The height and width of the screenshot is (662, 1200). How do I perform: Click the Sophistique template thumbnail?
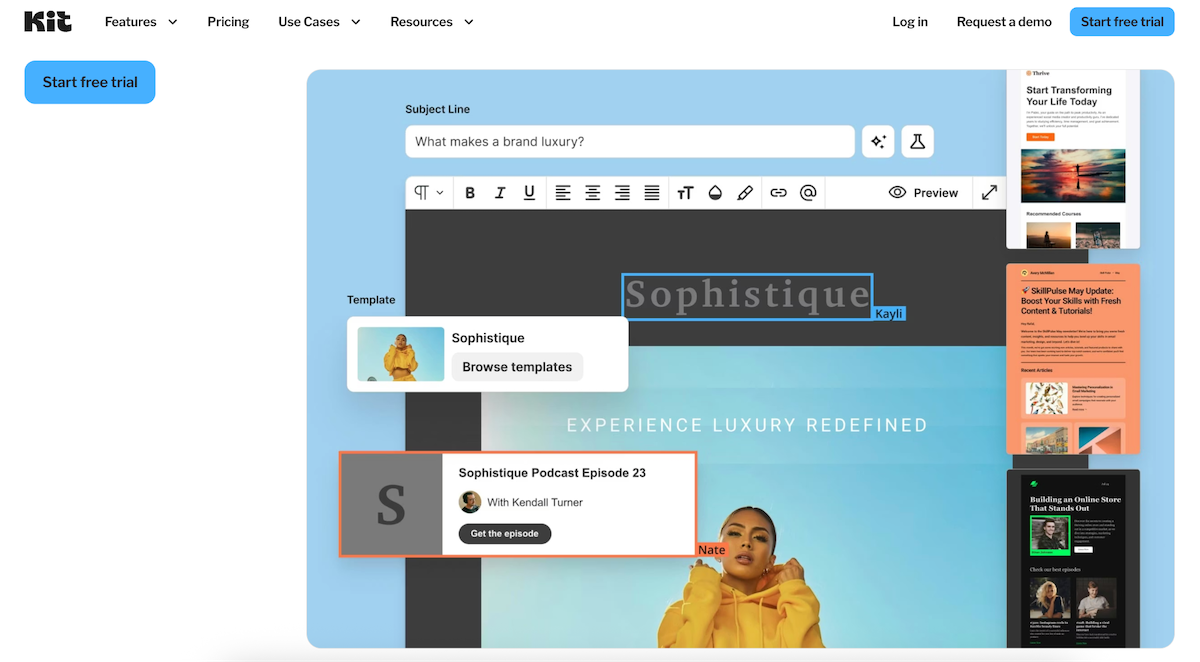pyautogui.click(x=401, y=354)
